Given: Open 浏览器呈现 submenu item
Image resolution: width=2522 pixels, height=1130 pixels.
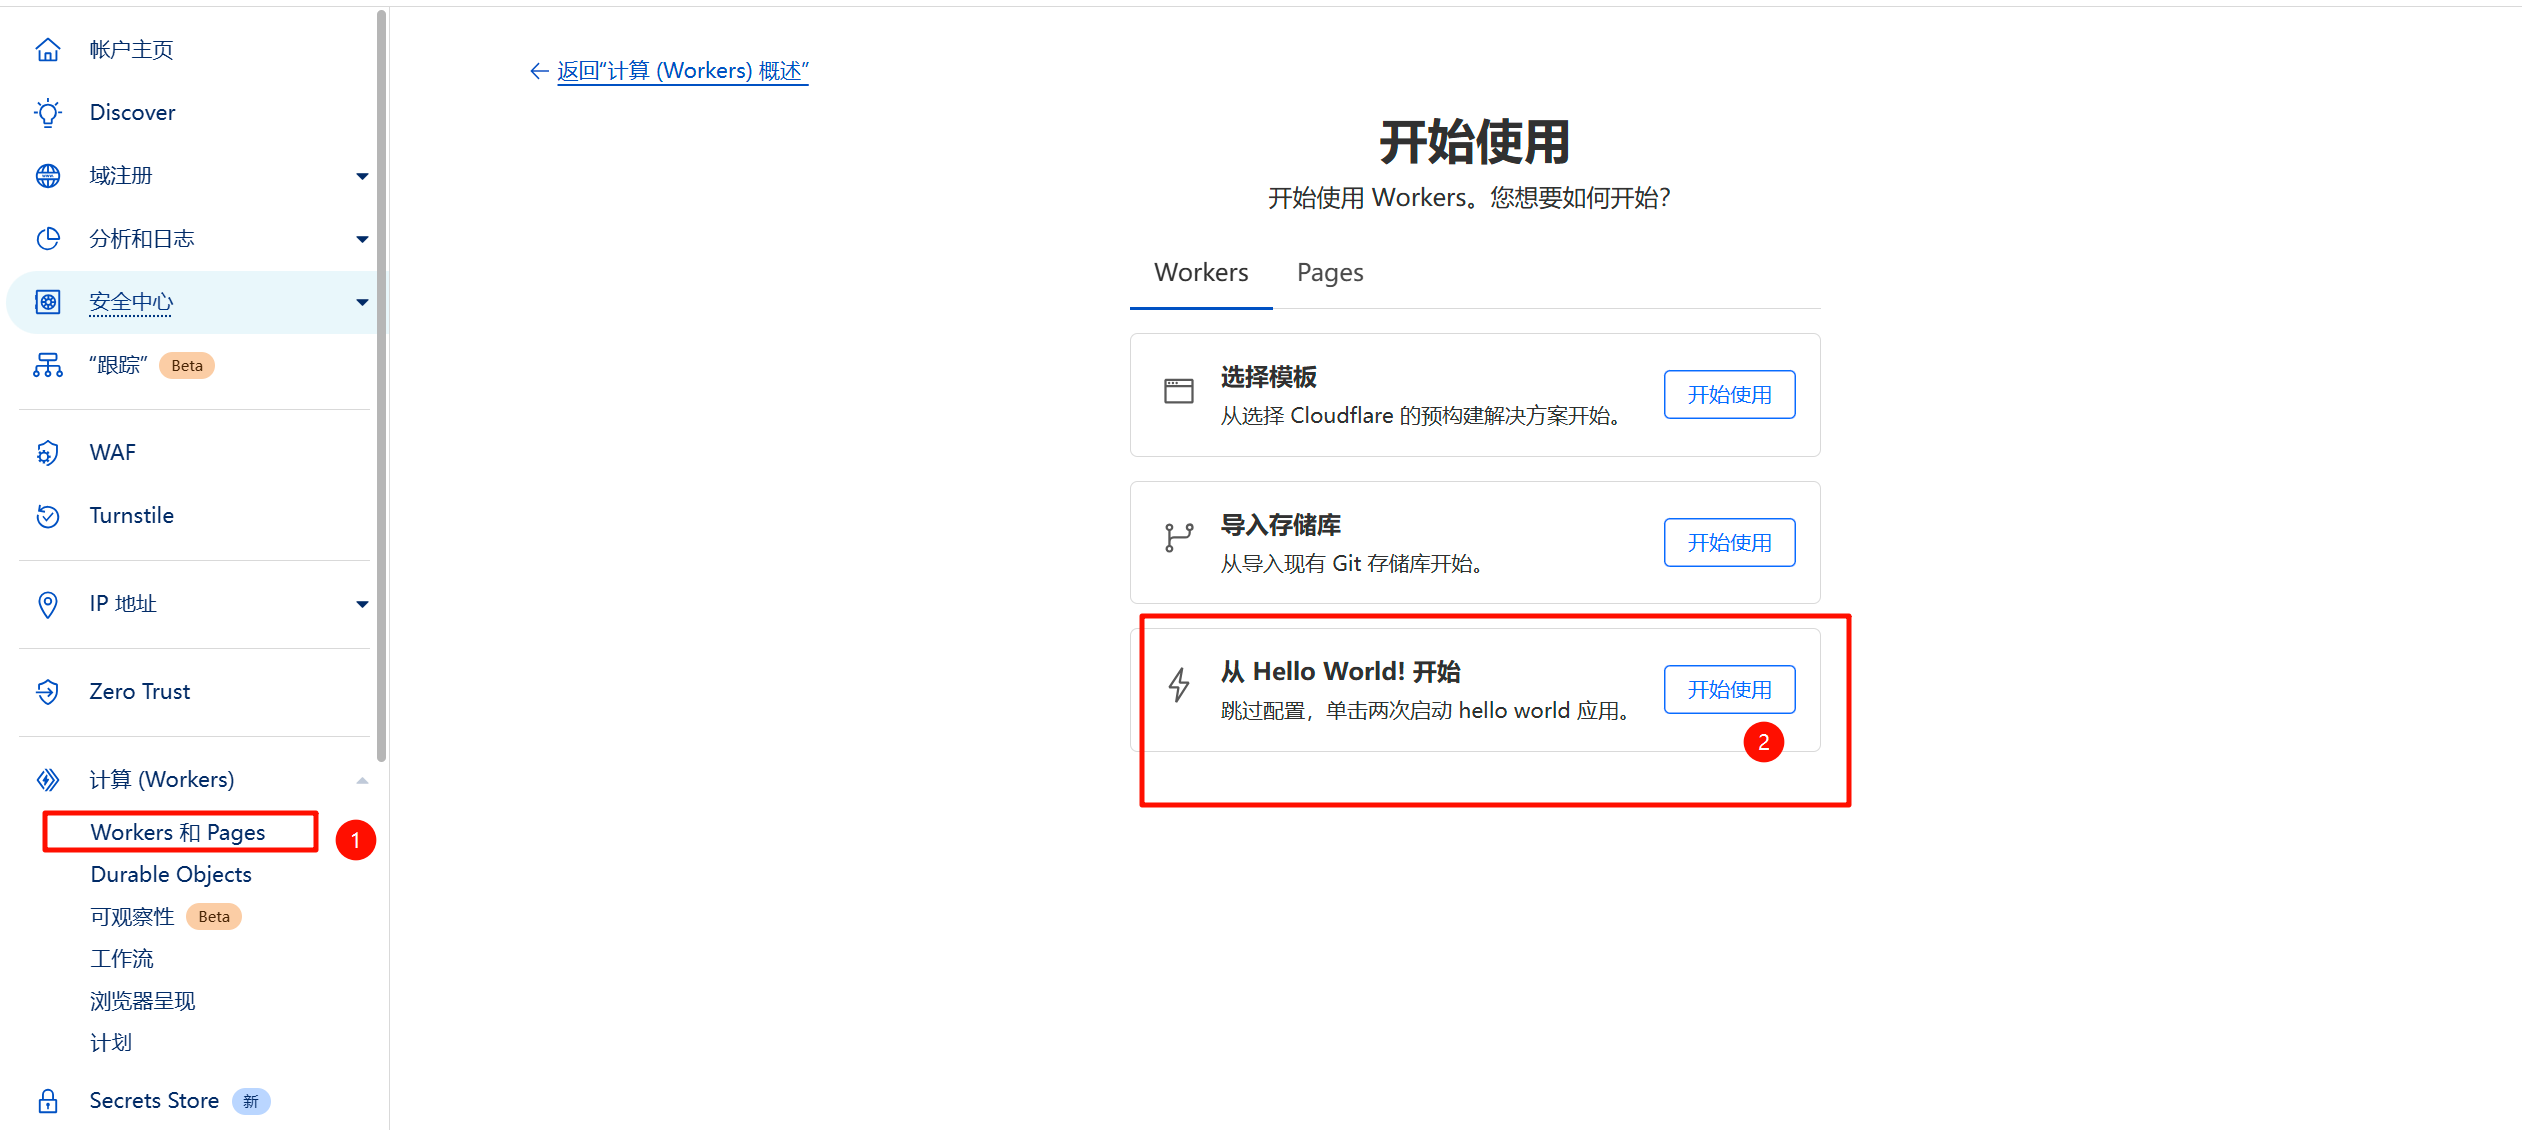Looking at the screenshot, I should click(143, 1001).
